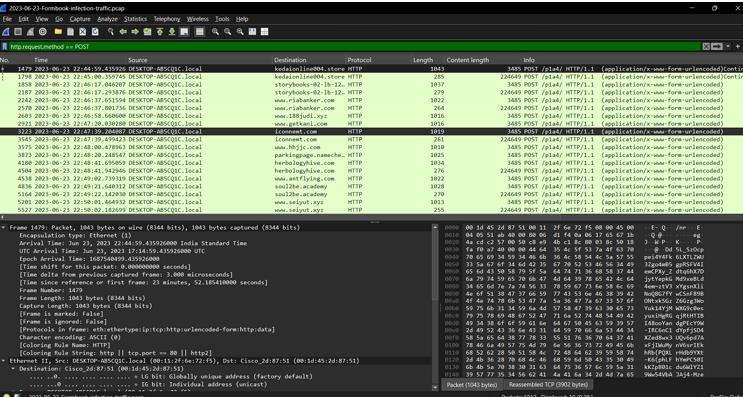Screen dimensions: 743x397
Task: Close this capture file
Action: click(x=83, y=32)
